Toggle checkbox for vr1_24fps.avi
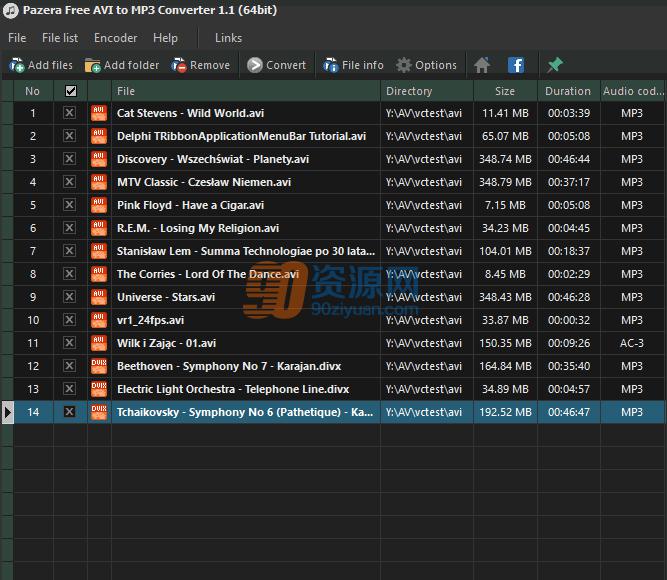667x580 pixels. coord(69,320)
